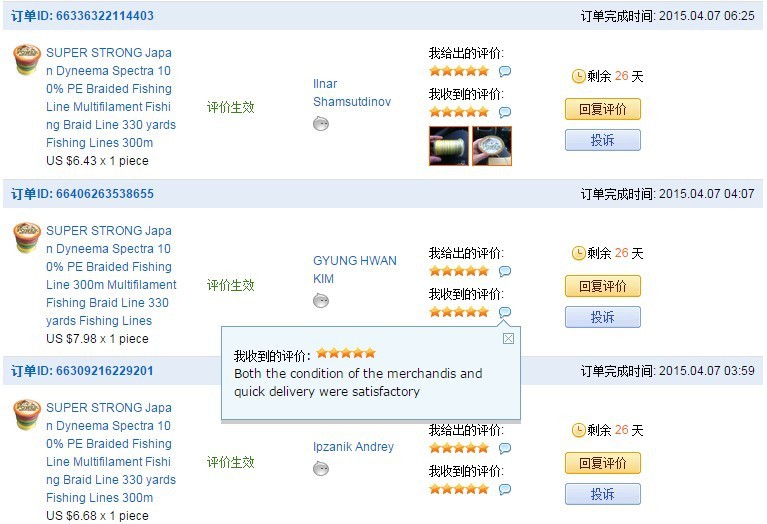This screenshot has width=767, height=524.
Task: Click 投诉 button for order 66309216229201
Action: point(602,494)
